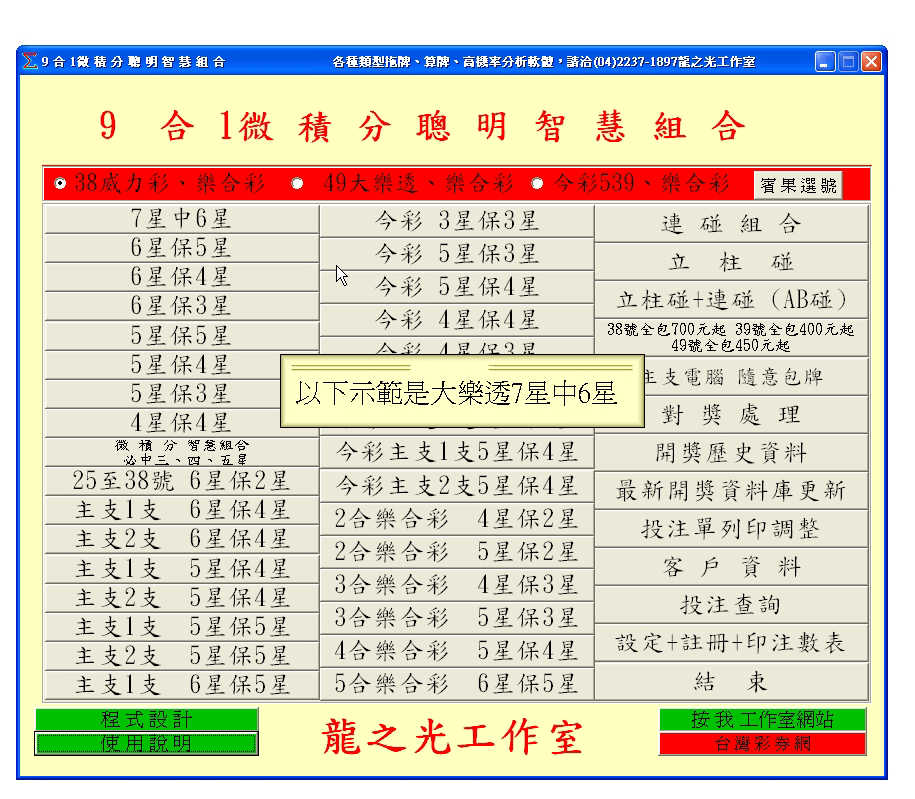Screen dimensions: 915x799
Task: Open the 7星中6星 combination
Action: (181, 219)
